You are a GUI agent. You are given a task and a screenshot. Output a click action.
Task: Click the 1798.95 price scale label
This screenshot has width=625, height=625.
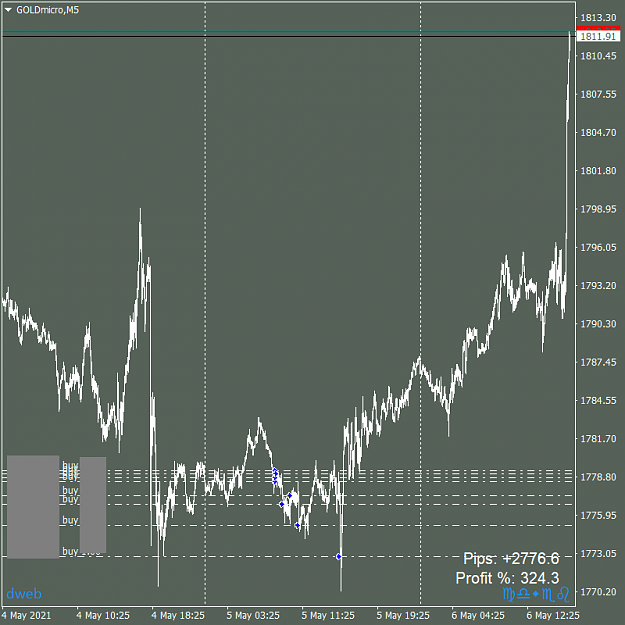[598, 209]
